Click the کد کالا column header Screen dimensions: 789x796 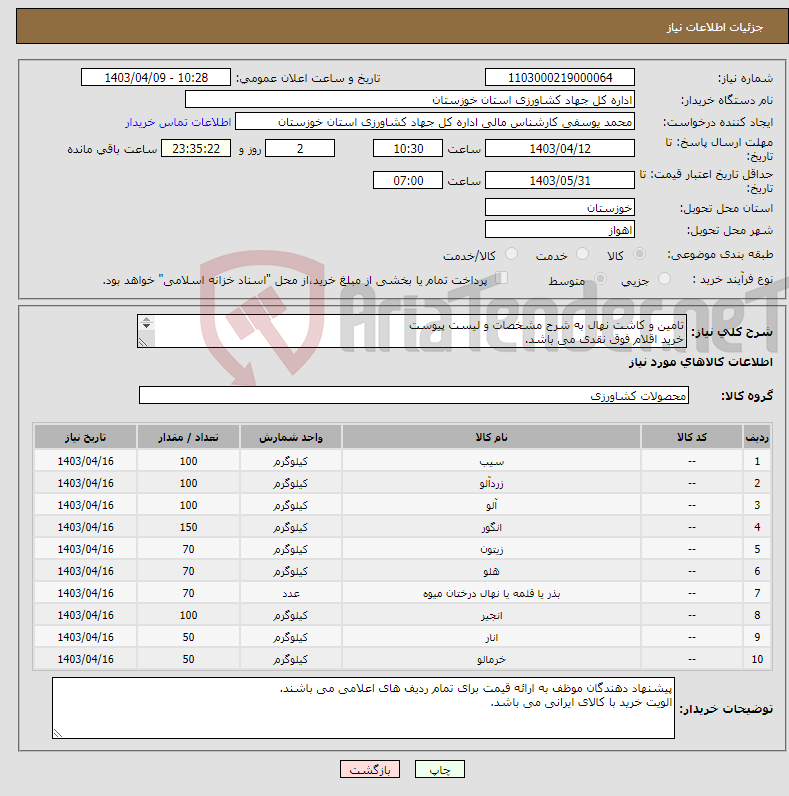(x=692, y=437)
